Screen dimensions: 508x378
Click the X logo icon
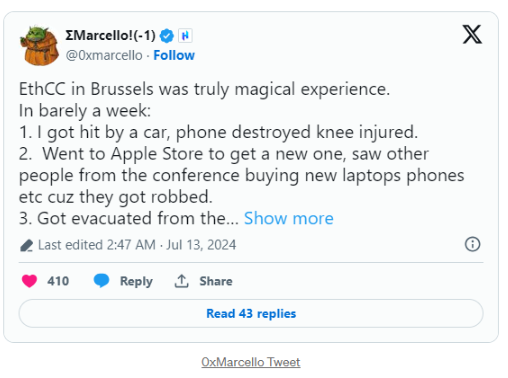472,34
